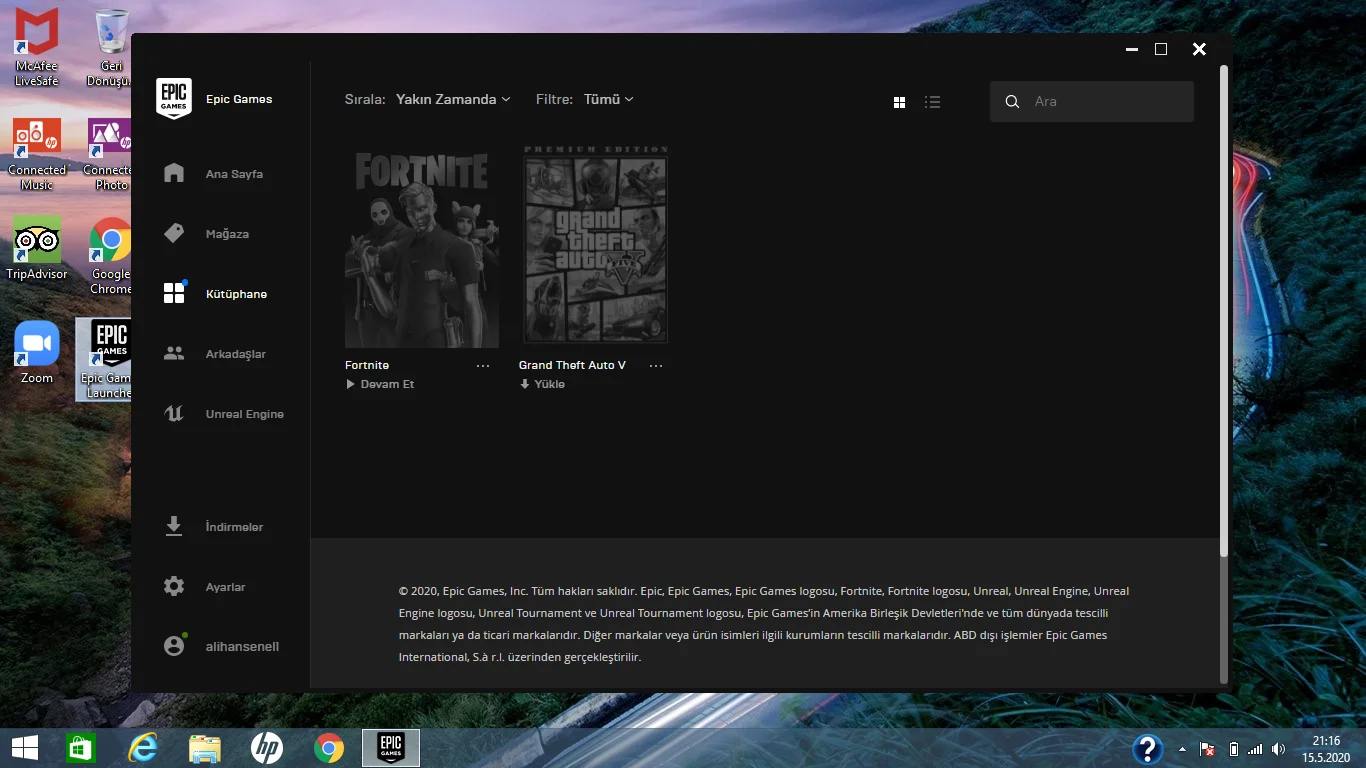Screen dimensions: 1366x768
Task: Open Windows Store from taskbar
Action: 81,748
